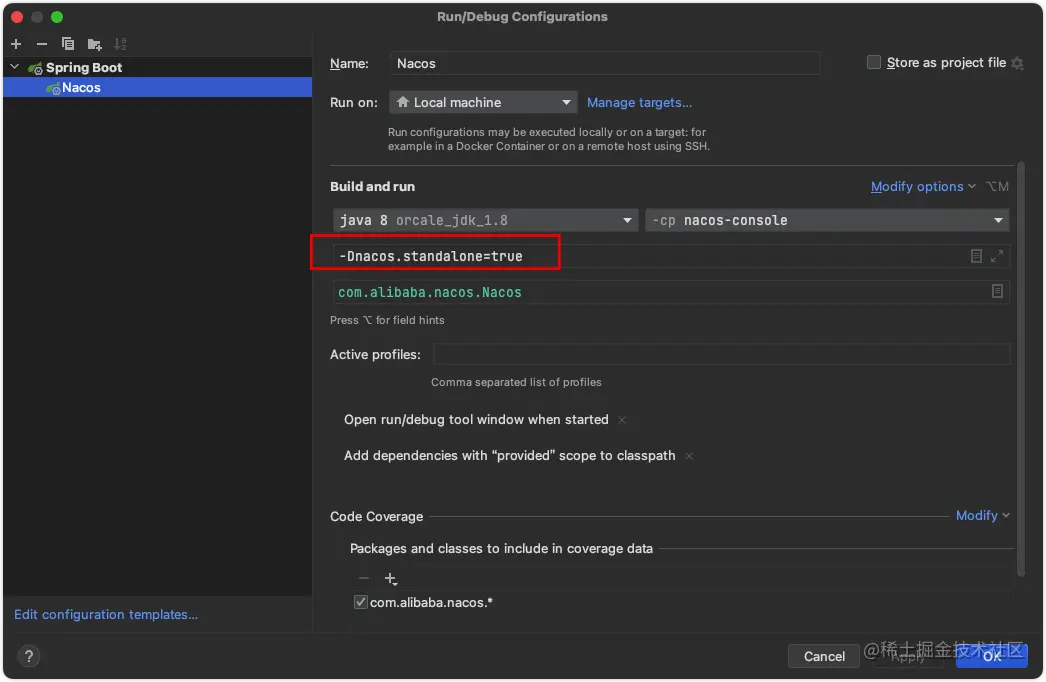Collapse the Spring Boot tree node
Image resolution: width=1046 pixels, height=682 pixels.
pyautogui.click(x=15, y=67)
